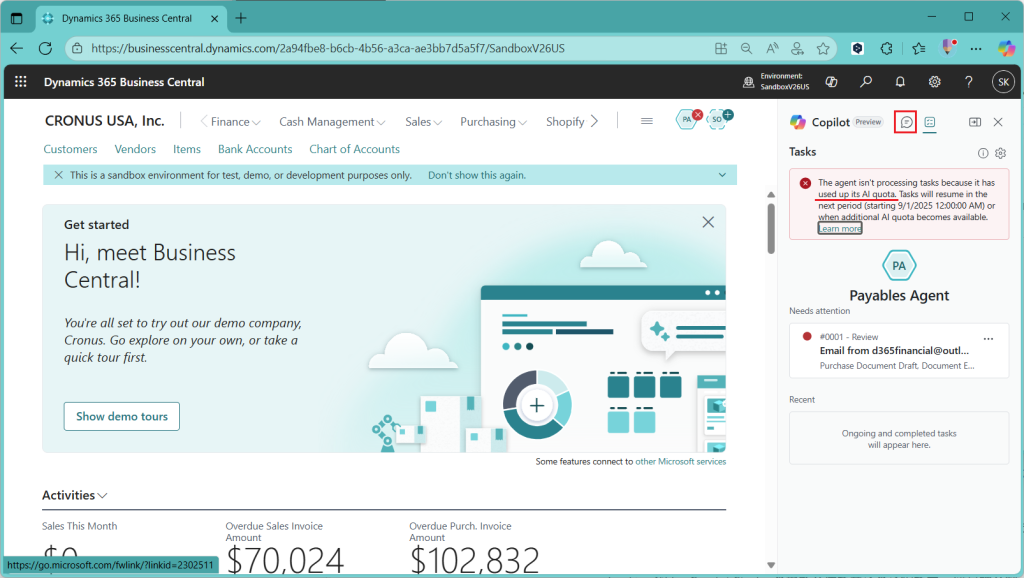Open Copilot from the black app bar
Image resolution: width=1024 pixels, height=578 pixels.
coord(831,82)
